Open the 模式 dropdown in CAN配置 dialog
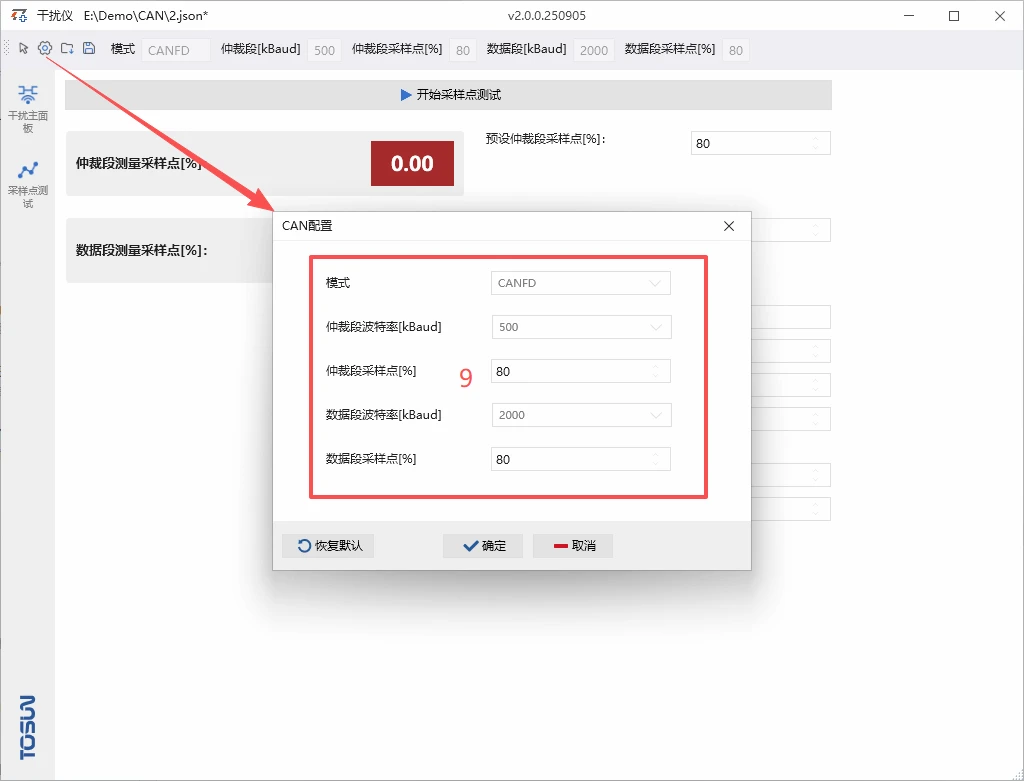Viewport: 1024px width, 781px height. [580, 283]
